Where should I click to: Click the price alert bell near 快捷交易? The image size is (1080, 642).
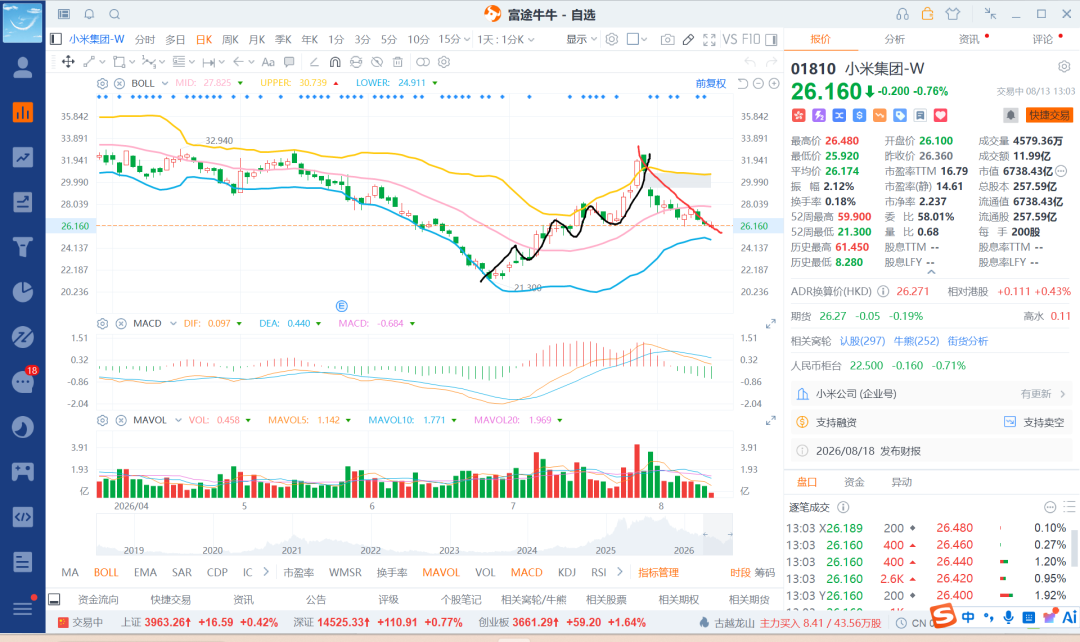1010,115
